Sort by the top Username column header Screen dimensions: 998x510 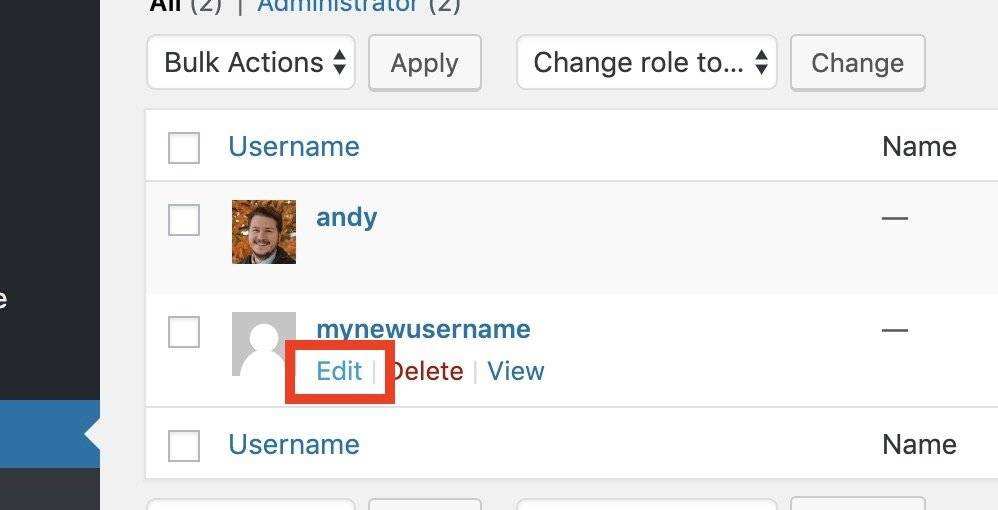pyautogui.click(x=293, y=147)
